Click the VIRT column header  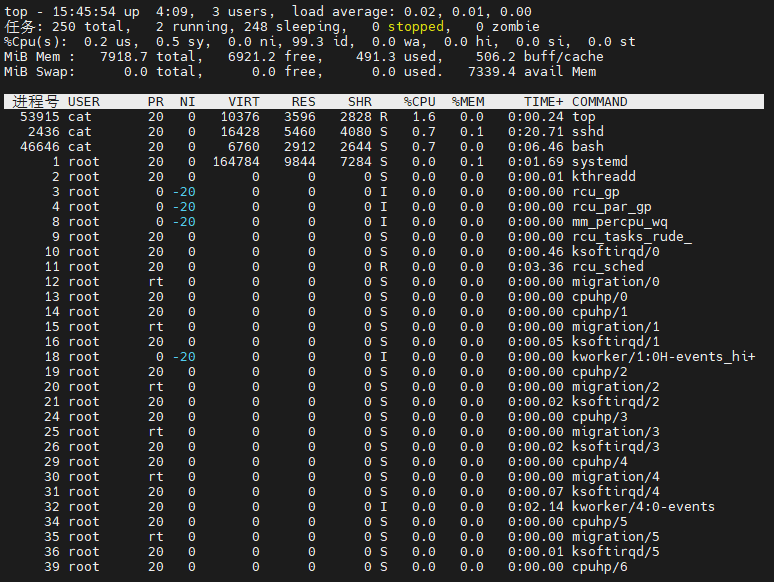click(243, 102)
